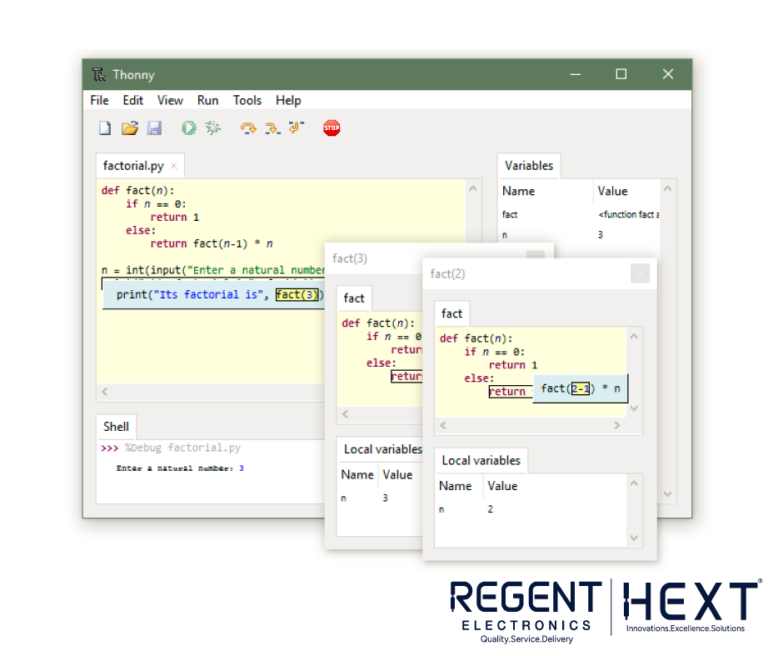The width and height of the screenshot is (768, 656).
Task: Close the fact(2) stack frame window
Action: (640, 273)
